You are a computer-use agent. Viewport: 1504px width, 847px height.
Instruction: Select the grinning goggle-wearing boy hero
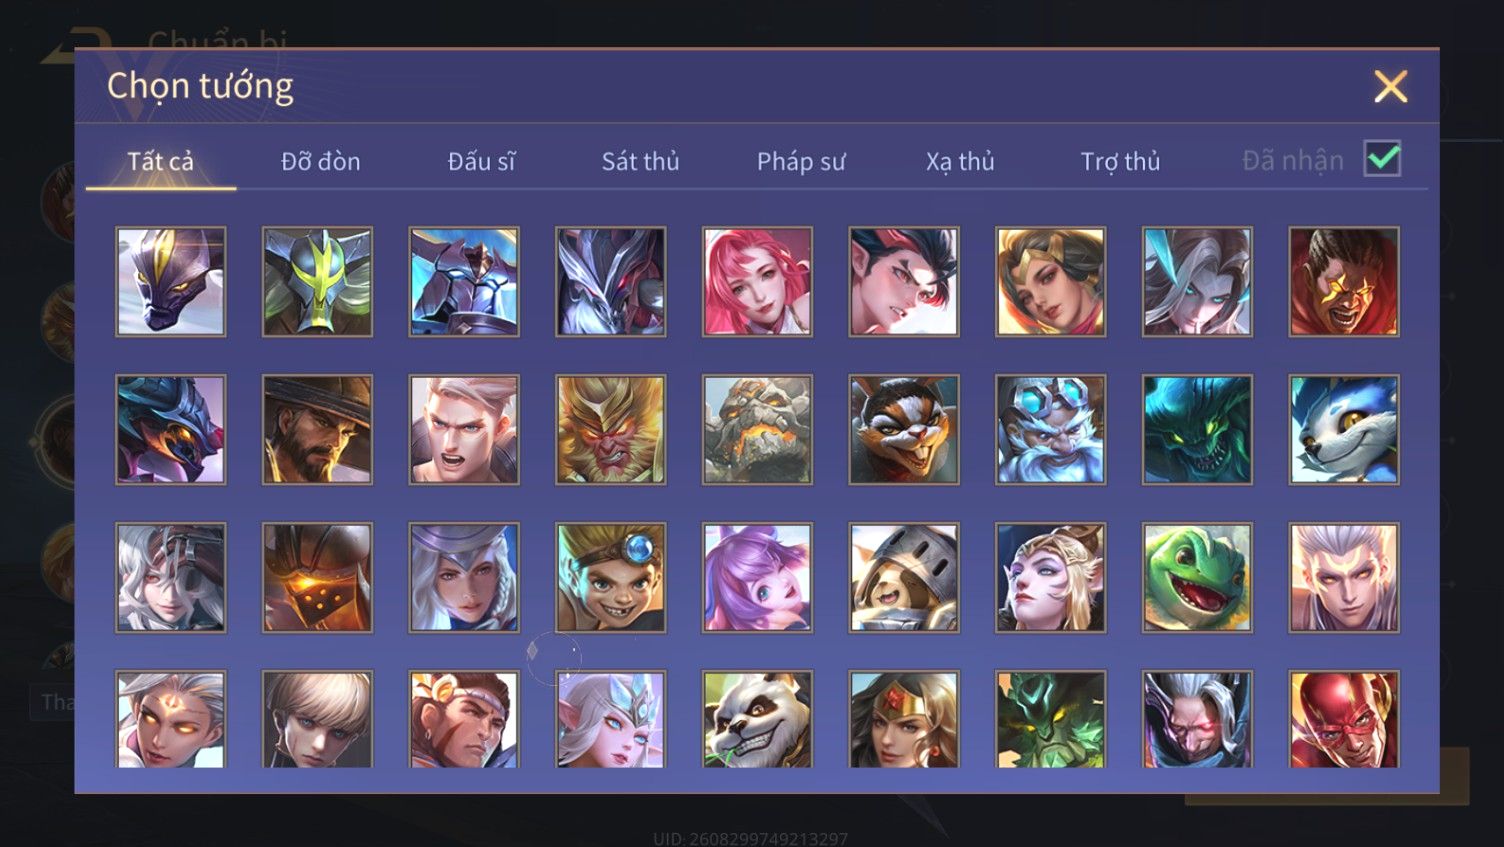click(610, 577)
